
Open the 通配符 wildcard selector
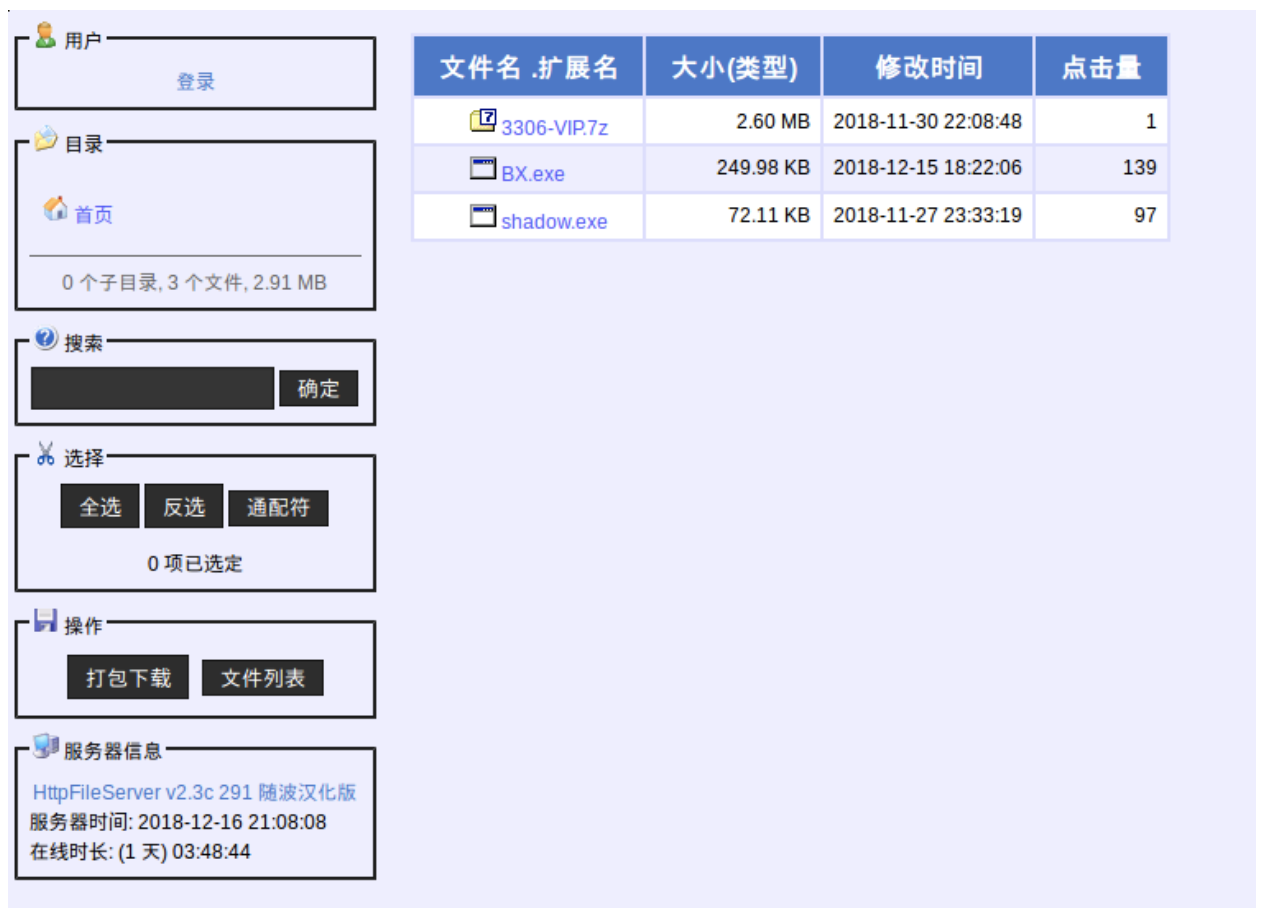click(x=278, y=508)
